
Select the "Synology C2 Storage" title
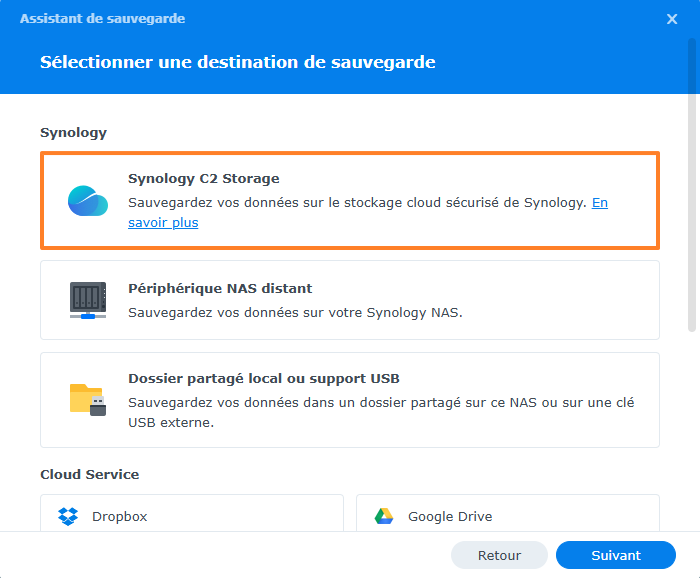(204, 179)
